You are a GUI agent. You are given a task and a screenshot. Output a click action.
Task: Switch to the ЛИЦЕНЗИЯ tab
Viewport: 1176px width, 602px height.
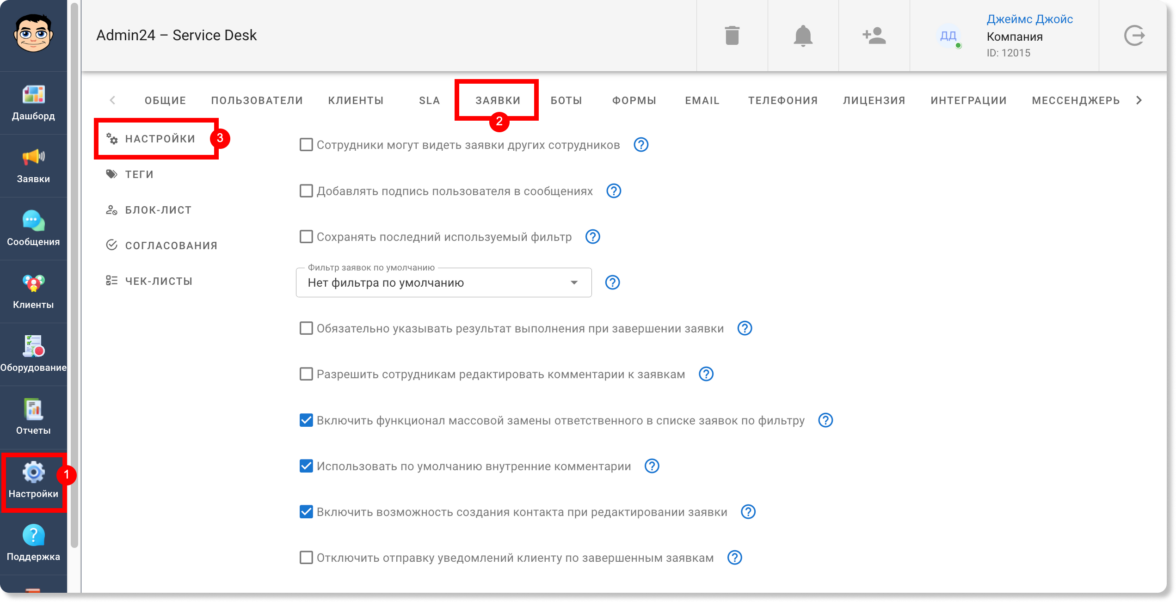point(874,100)
